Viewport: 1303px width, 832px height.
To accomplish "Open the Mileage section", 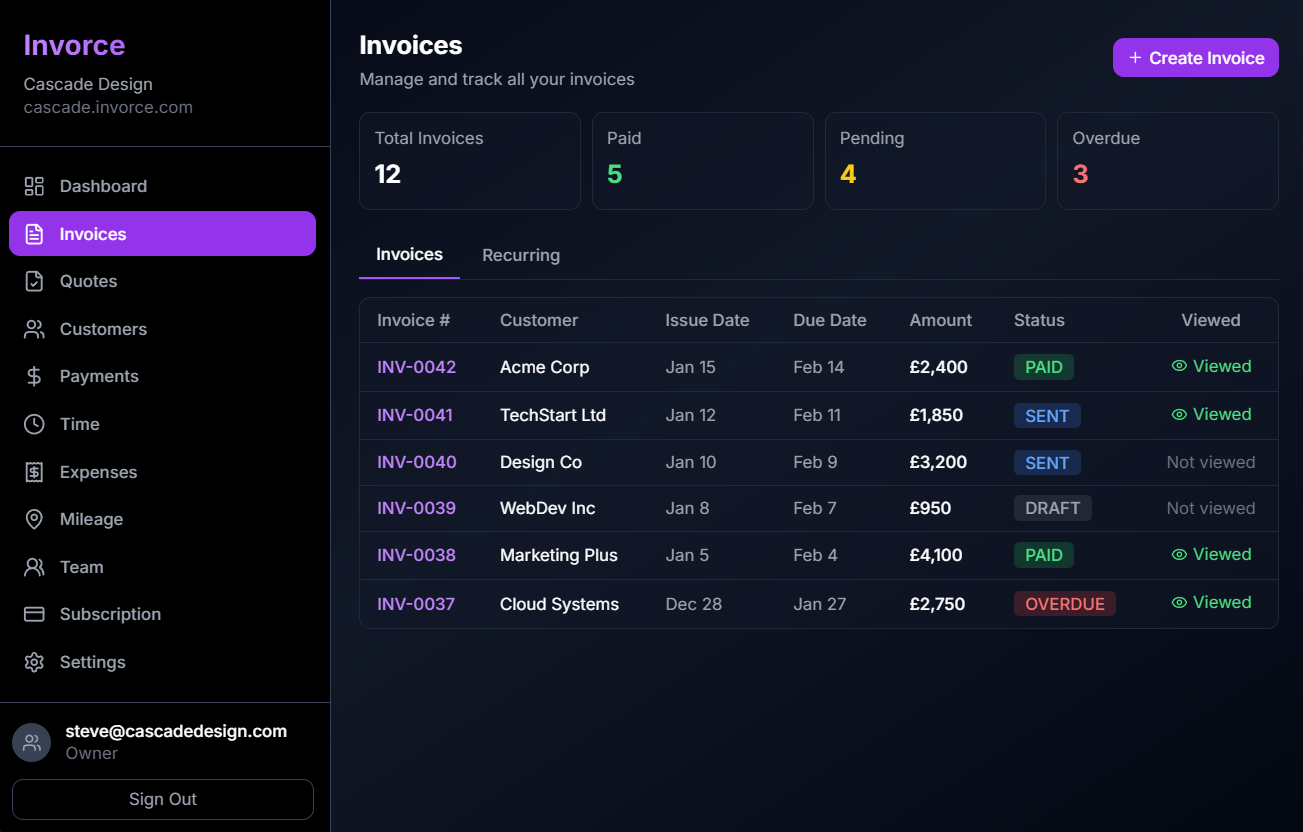I will 33,519.
